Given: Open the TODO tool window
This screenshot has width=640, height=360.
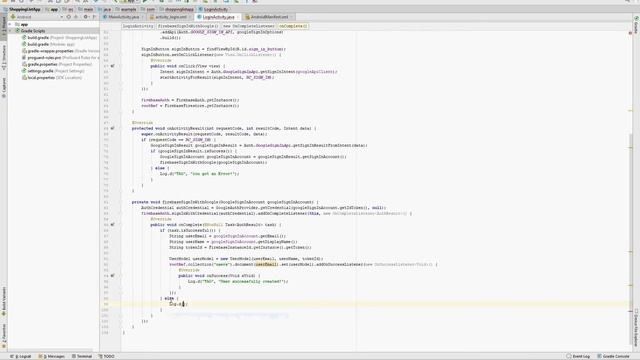Looking at the screenshot, I should (107, 356).
